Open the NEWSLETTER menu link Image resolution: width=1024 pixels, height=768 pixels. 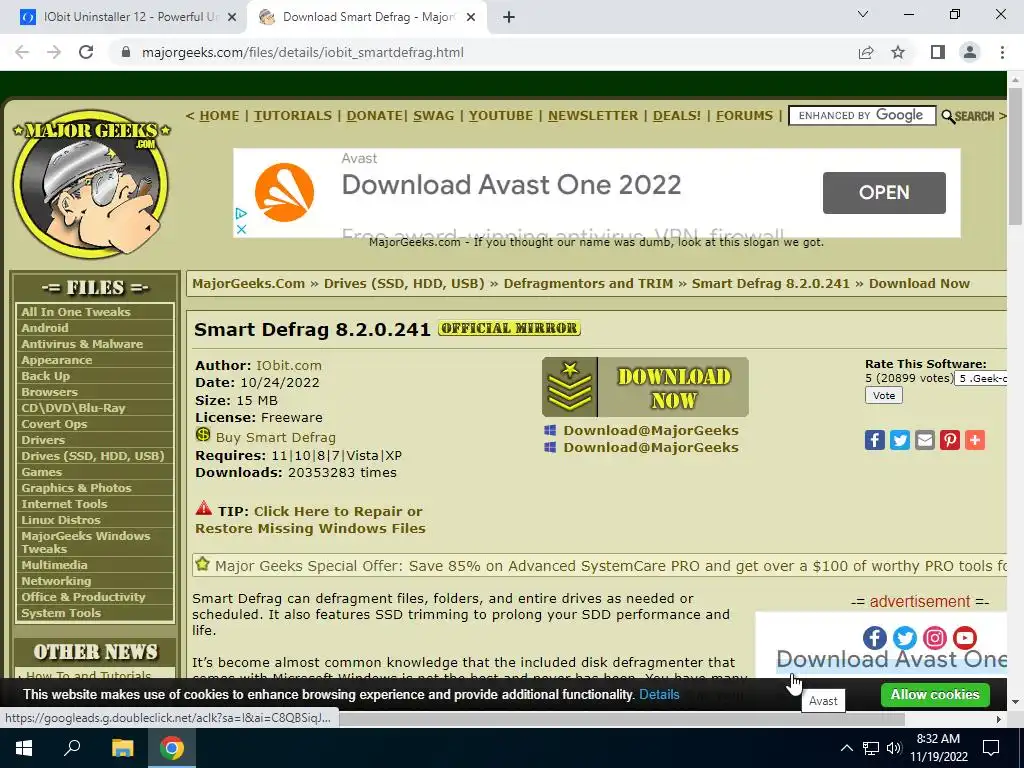(593, 116)
